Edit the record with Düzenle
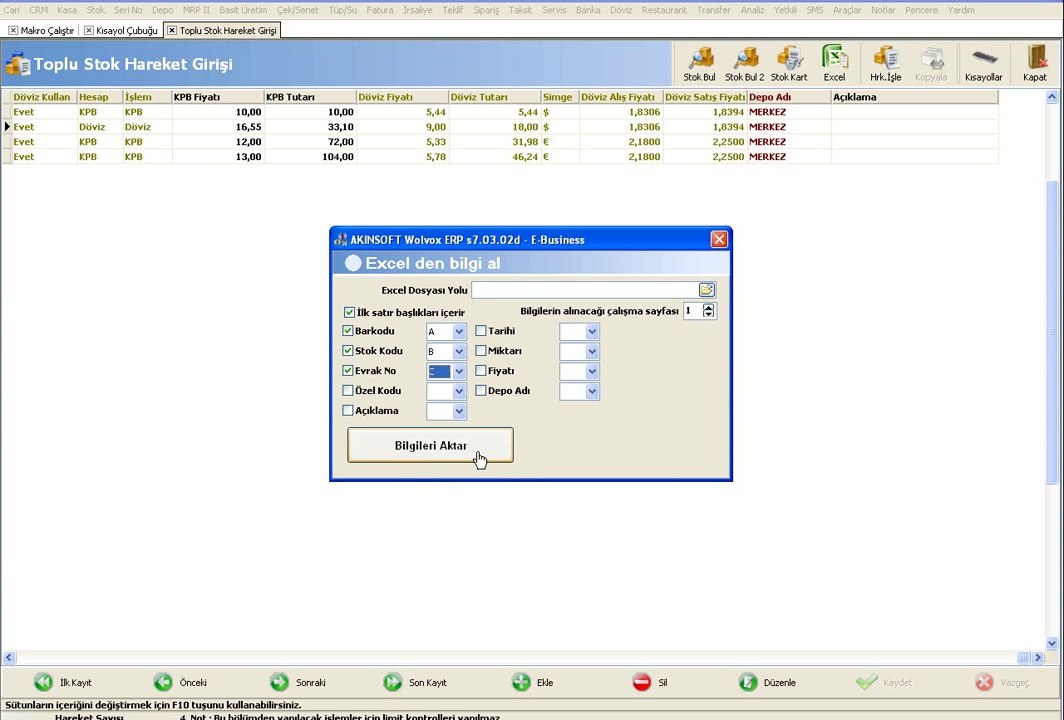Viewport: 1064px width, 720px height. pyautogui.click(x=767, y=682)
